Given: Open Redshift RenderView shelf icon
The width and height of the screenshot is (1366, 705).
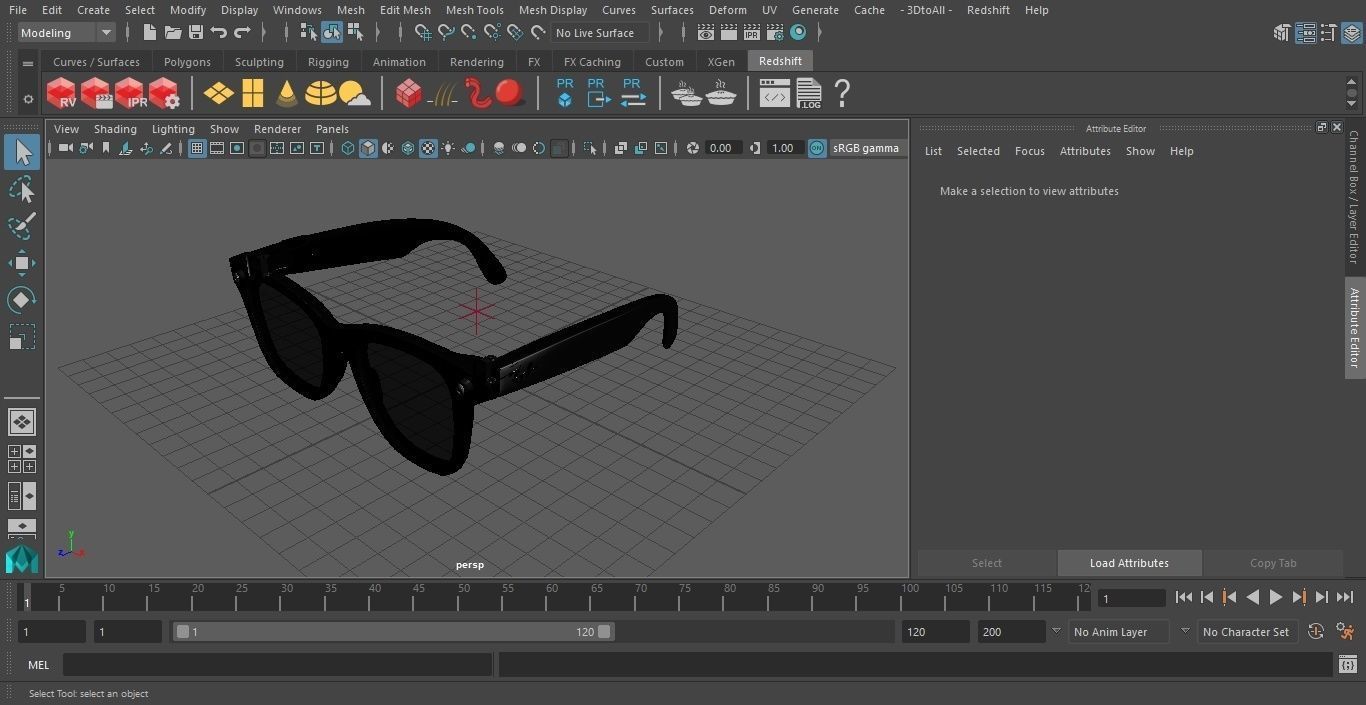Looking at the screenshot, I should (61, 94).
